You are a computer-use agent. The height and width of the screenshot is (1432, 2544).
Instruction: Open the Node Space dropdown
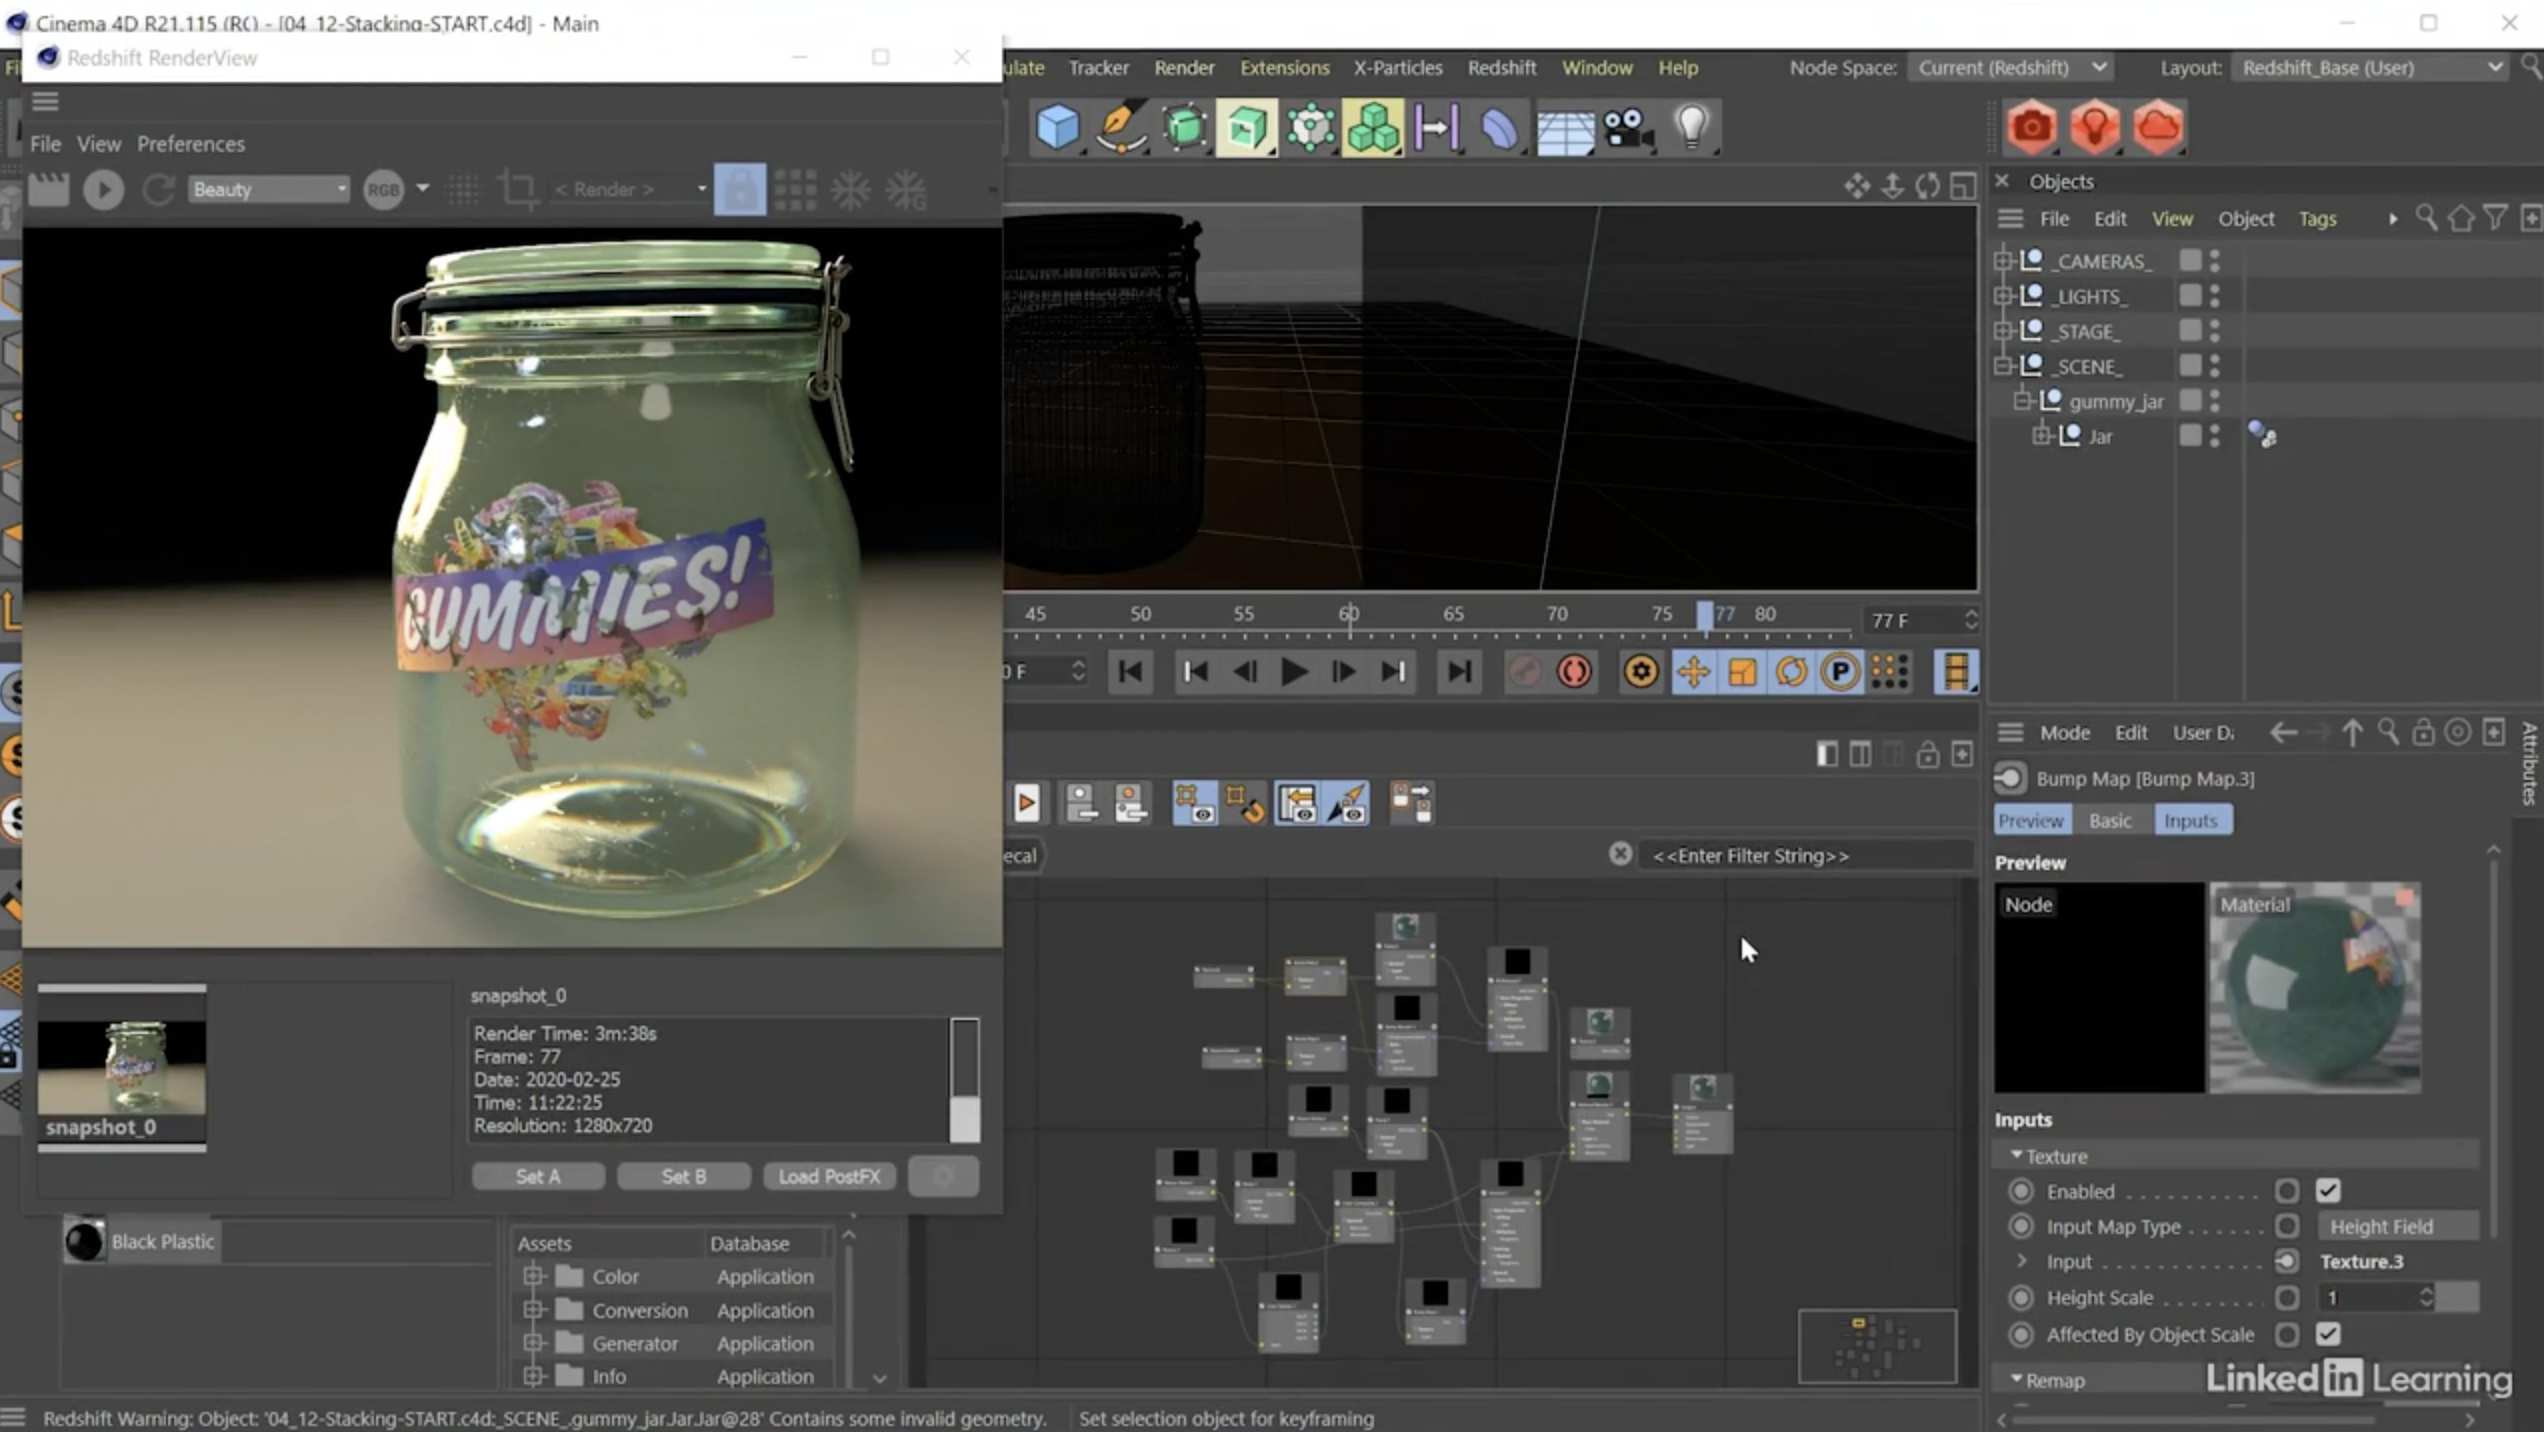click(x=2010, y=67)
